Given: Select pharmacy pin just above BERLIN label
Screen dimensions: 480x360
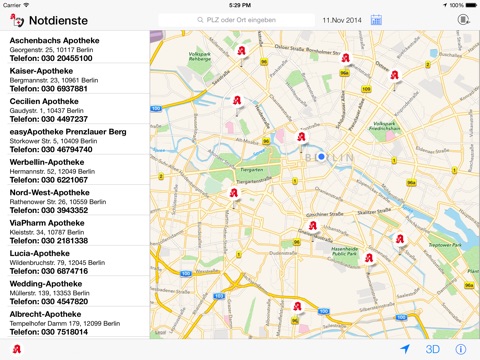Looking at the screenshot, I should point(301,137).
